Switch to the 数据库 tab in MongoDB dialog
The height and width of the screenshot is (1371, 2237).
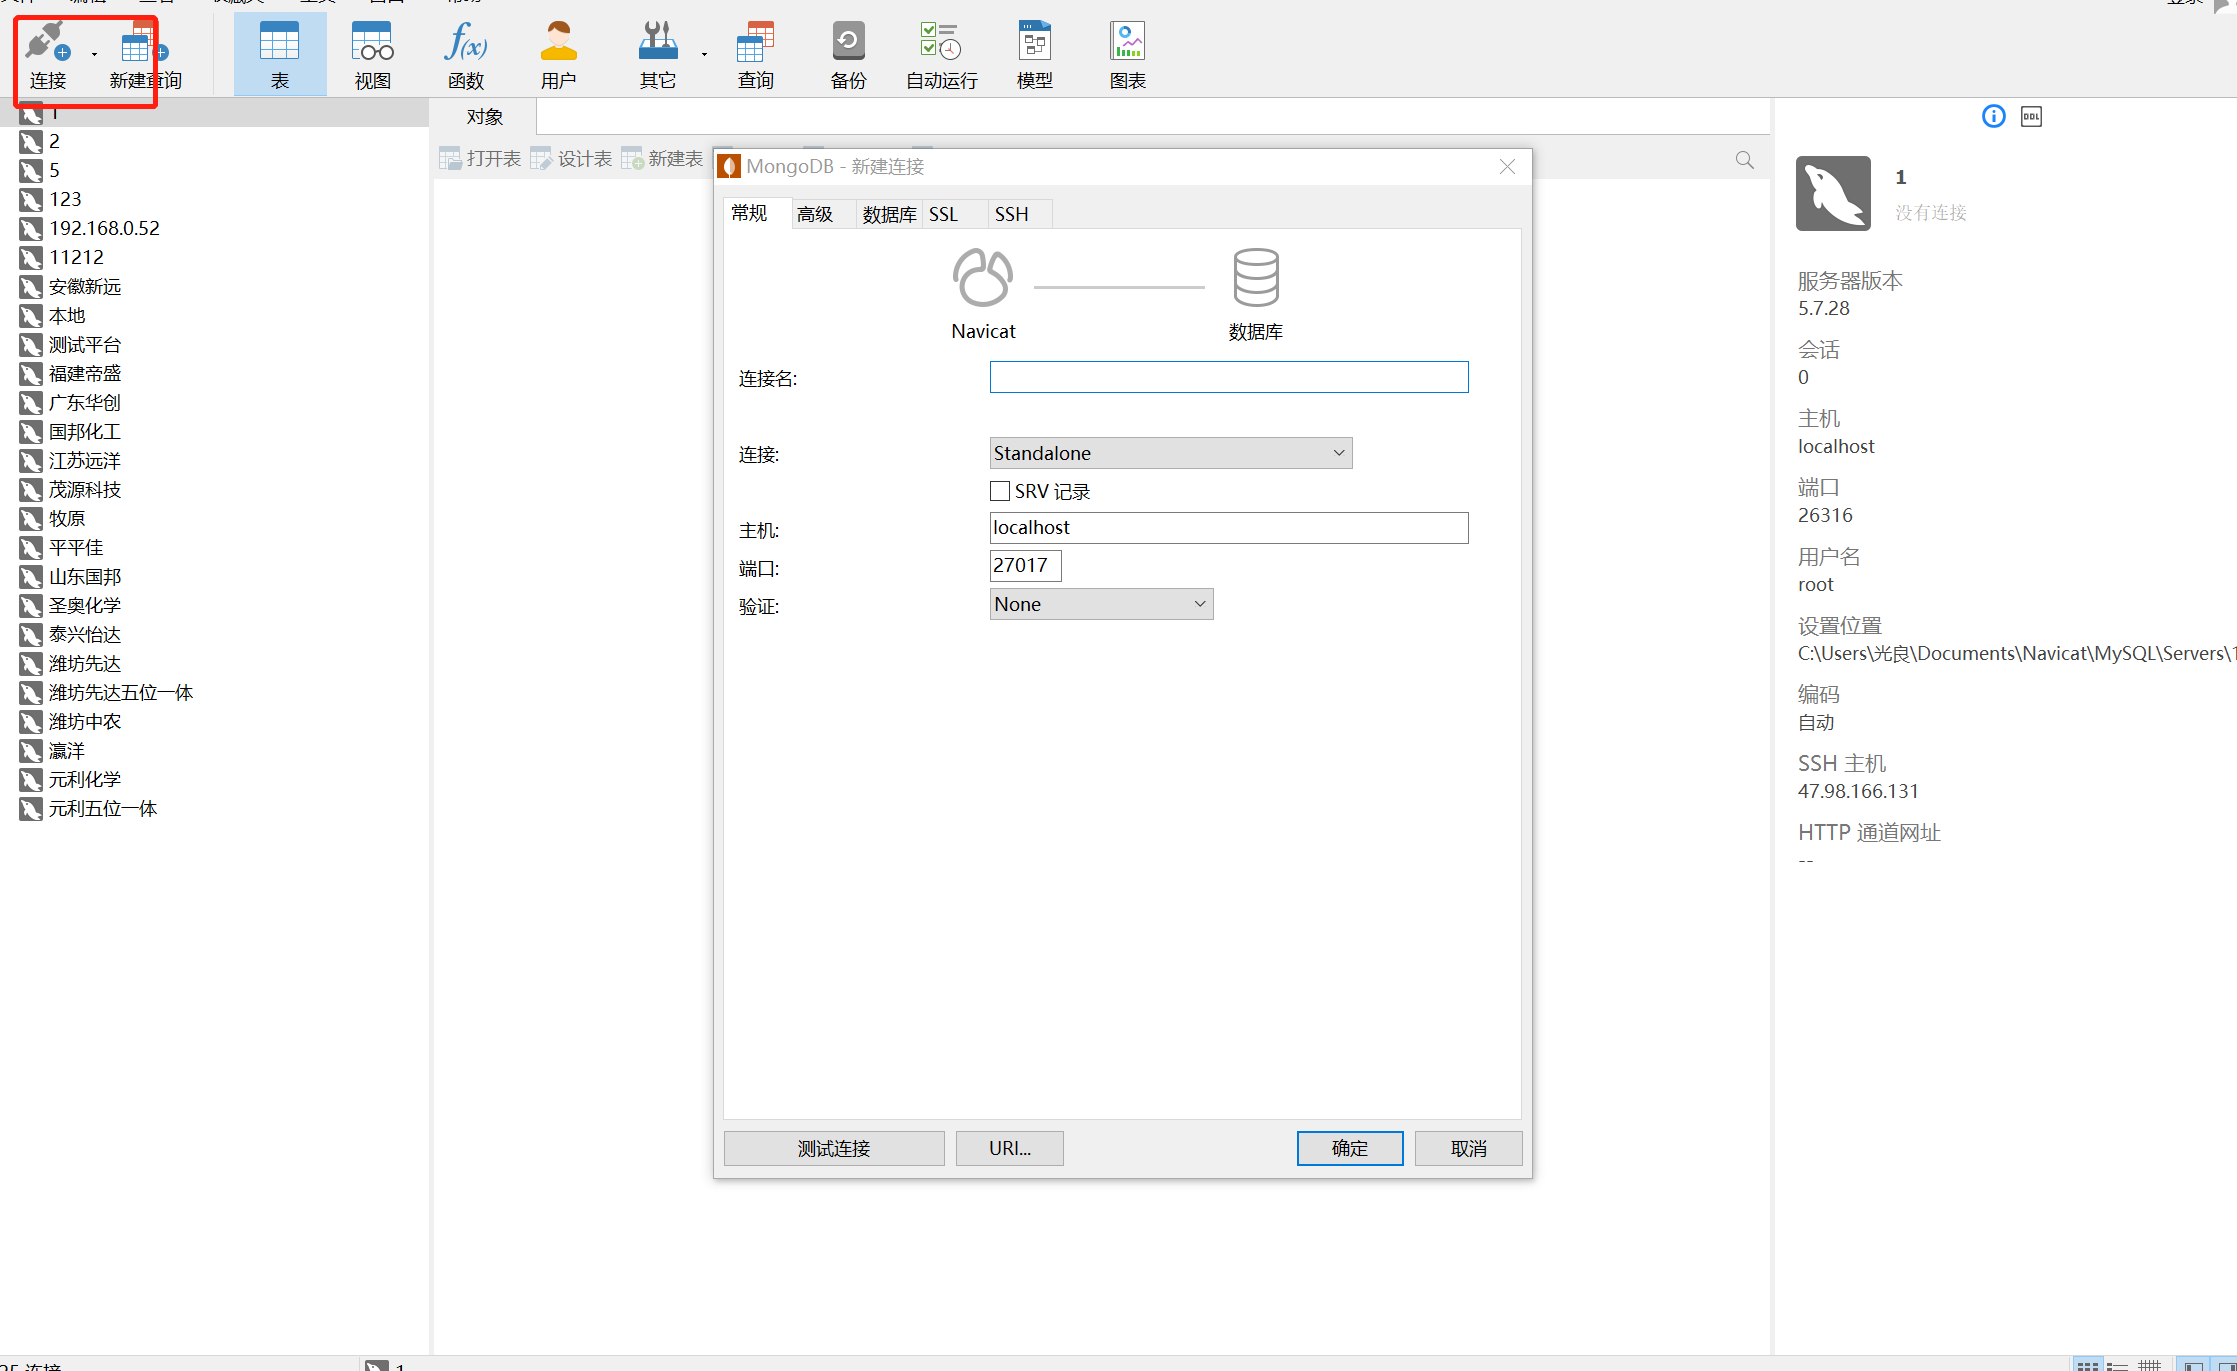(x=889, y=214)
